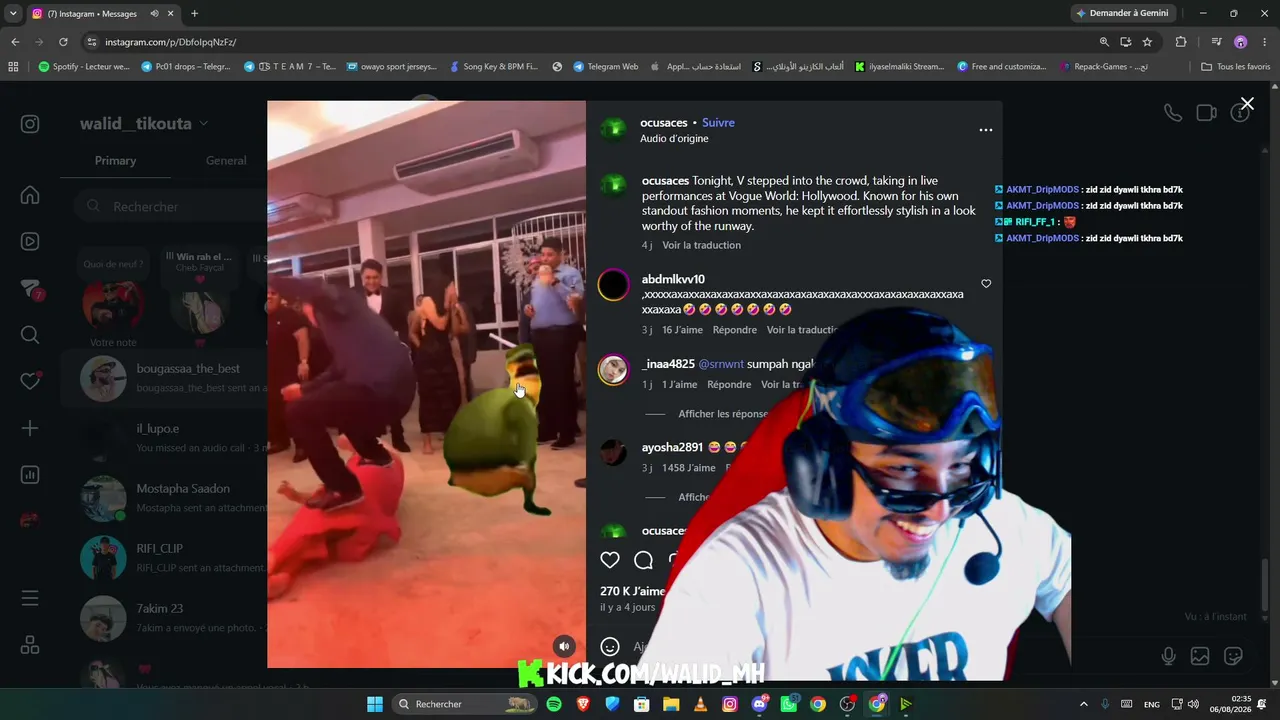1280x720 pixels.
Task: Open the RIFI_CLIP conversation
Action: coord(164,558)
